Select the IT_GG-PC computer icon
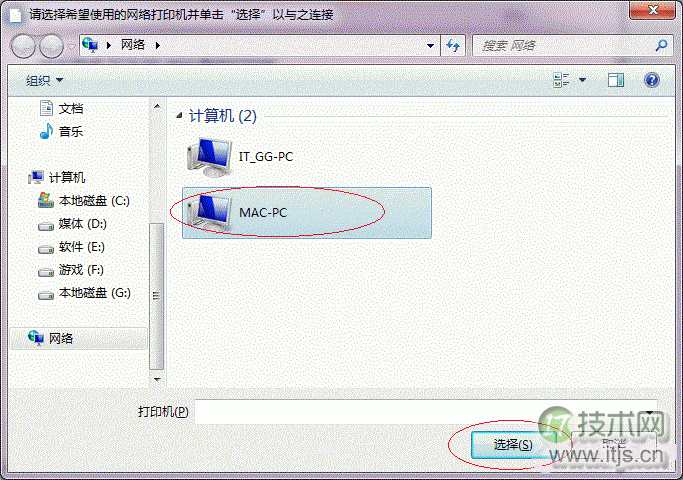 (209, 157)
